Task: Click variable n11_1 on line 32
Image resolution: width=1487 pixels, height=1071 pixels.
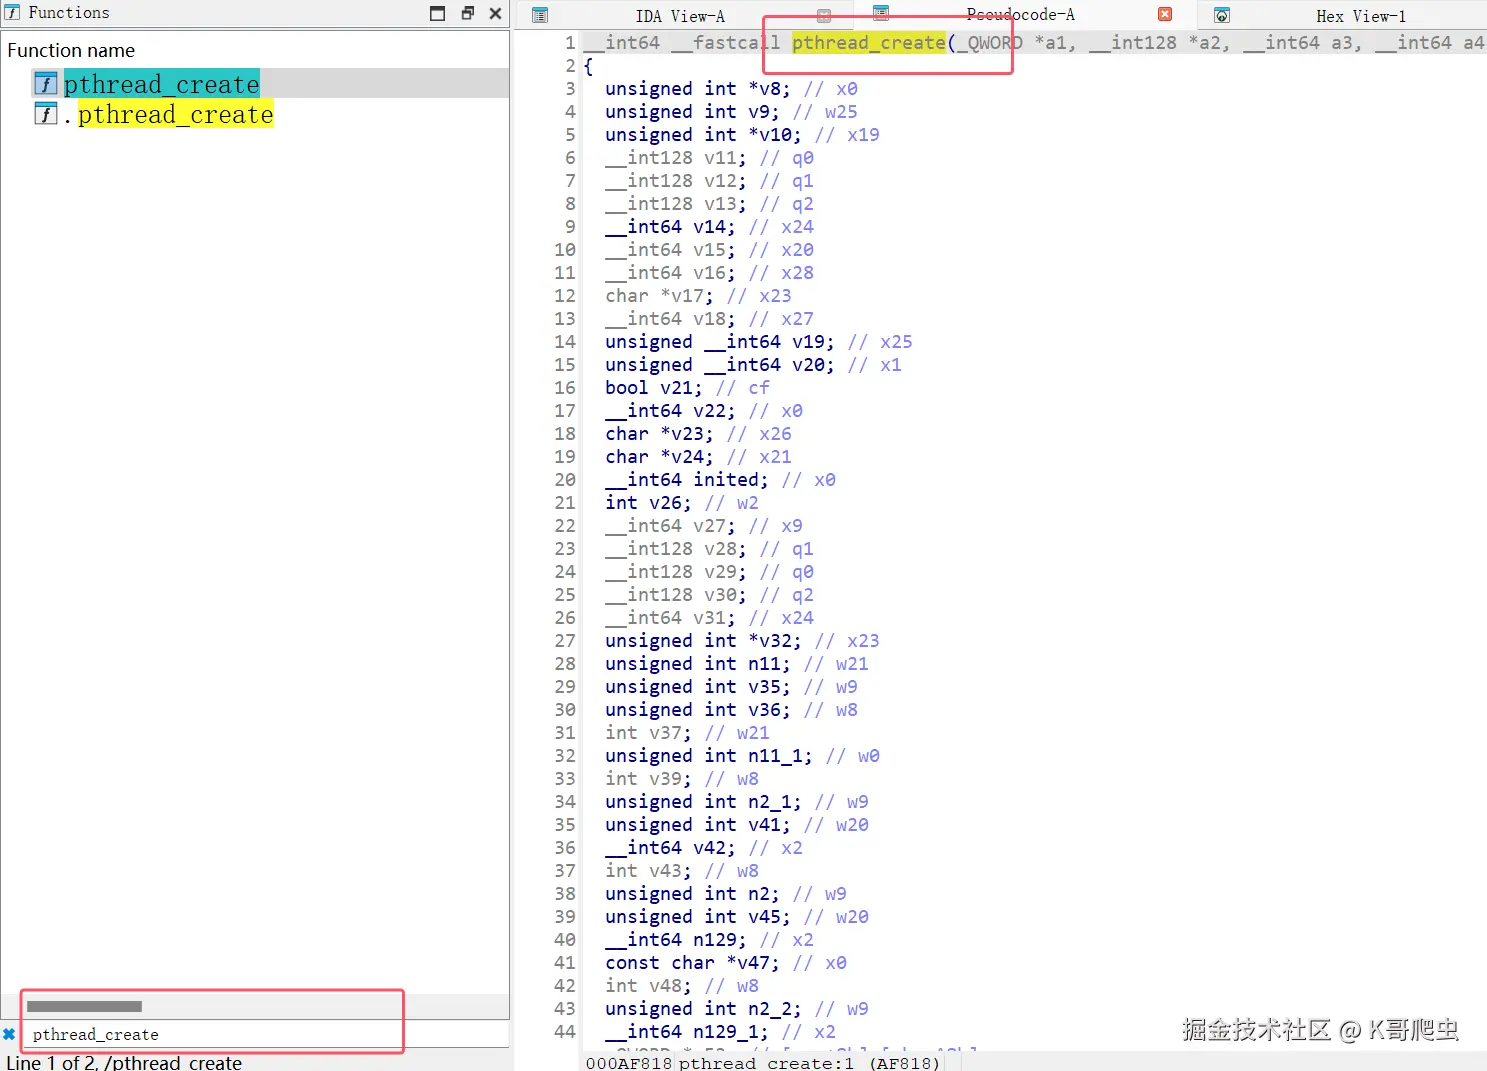Action: coord(775,756)
